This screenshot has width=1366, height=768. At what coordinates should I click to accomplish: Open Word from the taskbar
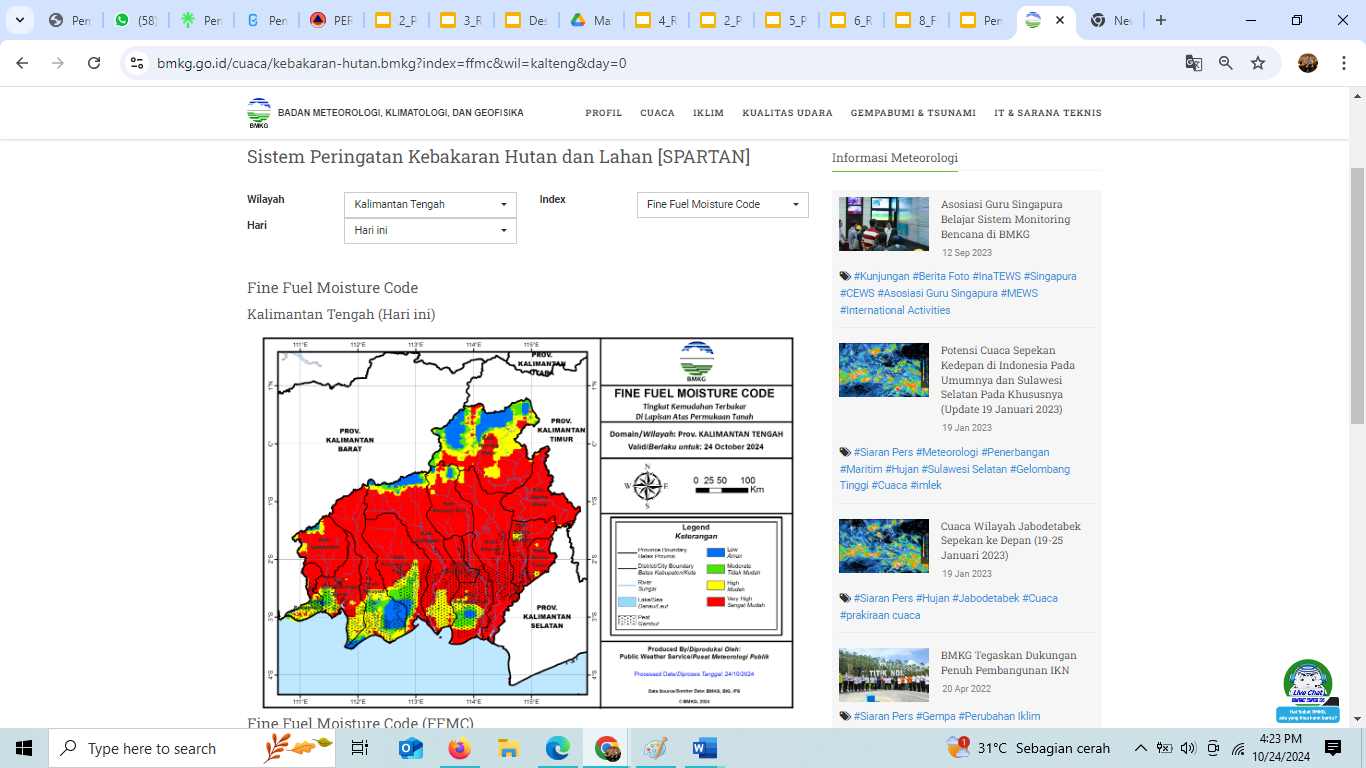tap(704, 748)
